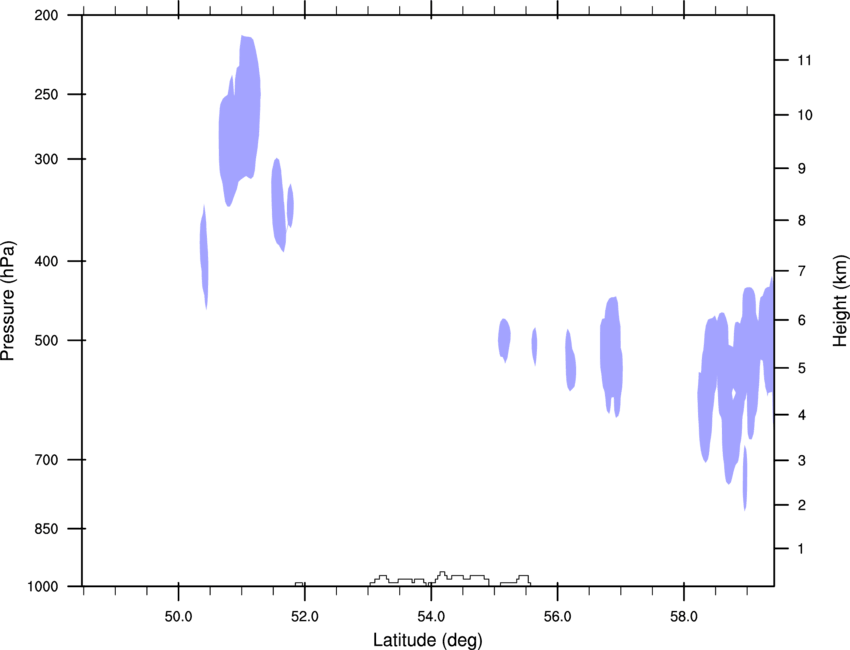
Task: Select the 300 pressure tick label
Action: (46, 159)
